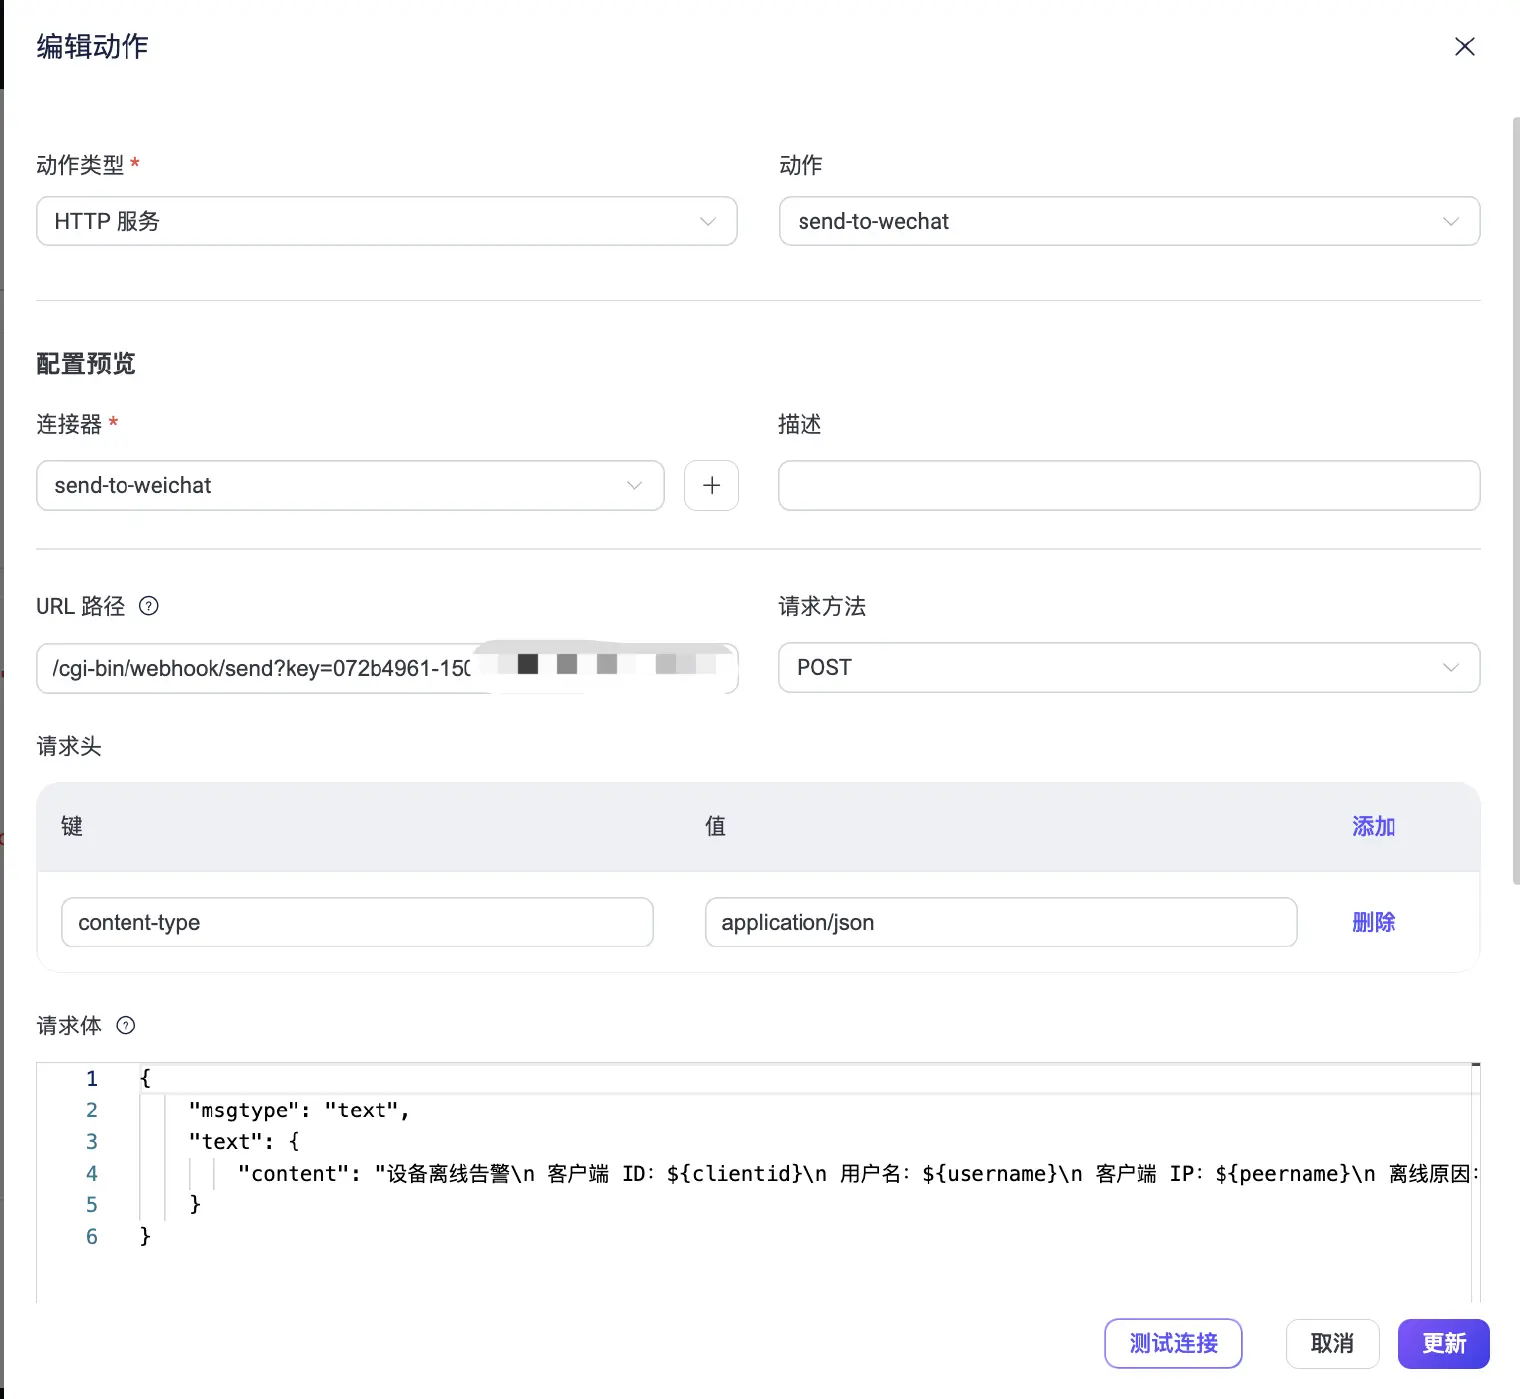Expand the send-to-wechat 动作 dropdown
Image resolution: width=1520 pixels, height=1399 pixels.
tap(1128, 221)
